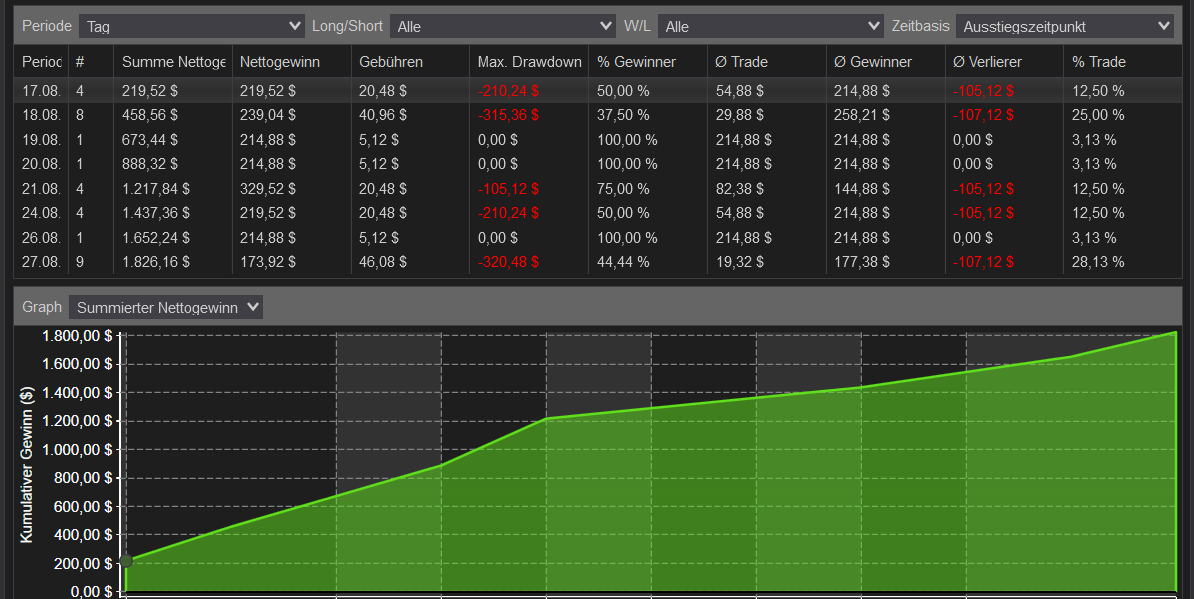The height and width of the screenshot is (599, 1194).
Task: Click the 458,56 $ cumulative cell
Action: (x=150, y=115)
